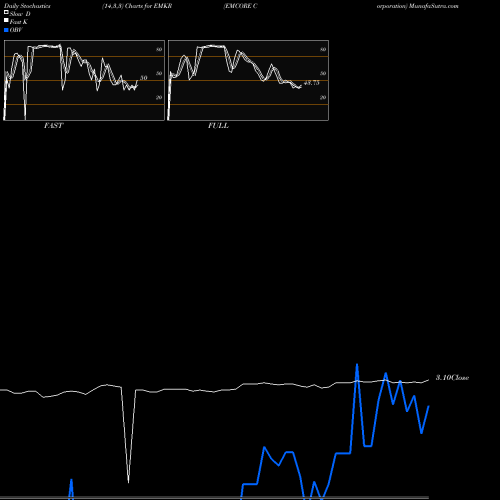Click the 'Fast K' legend label
Image resolution: width=500 pixels, height=500 pixels.
click(x=19, y=22)
